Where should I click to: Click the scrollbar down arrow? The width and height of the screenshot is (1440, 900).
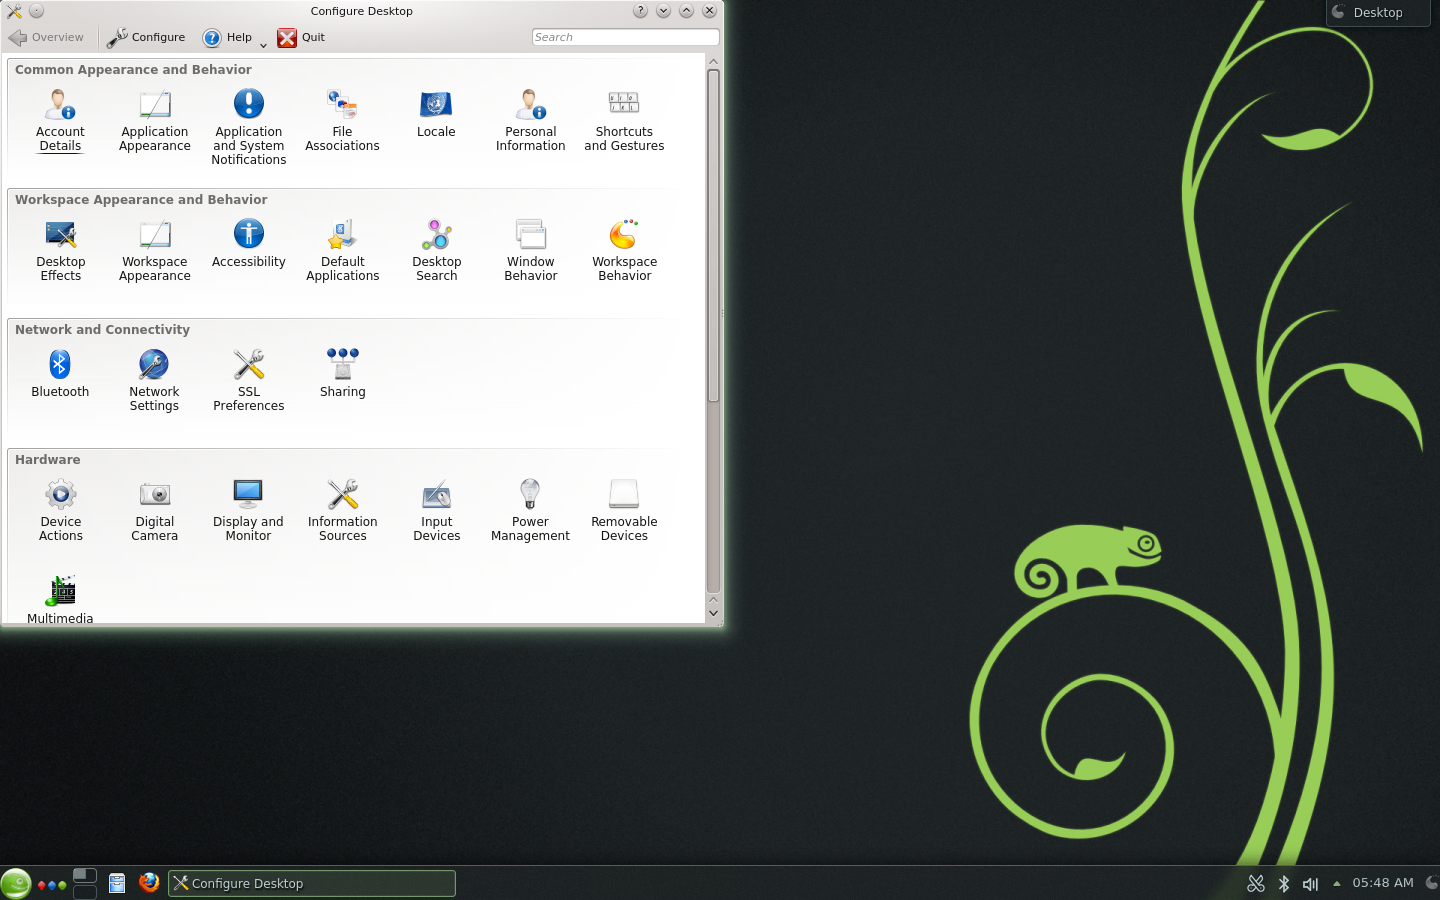point(713,613)
